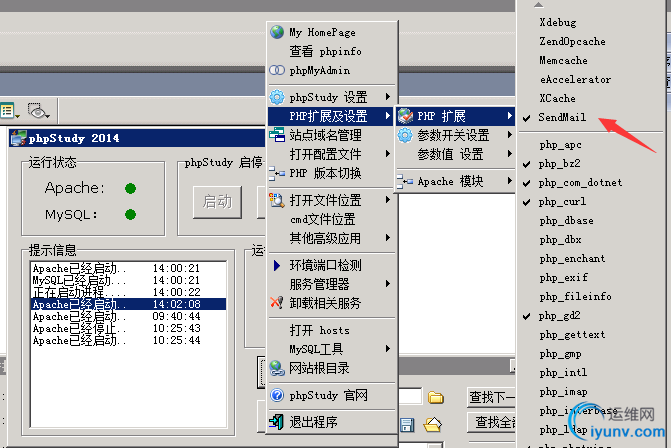Viewport: 671px width, 448px height.
Task: Click the 站点域名管理 icon
Action: [x=277, y=135]
